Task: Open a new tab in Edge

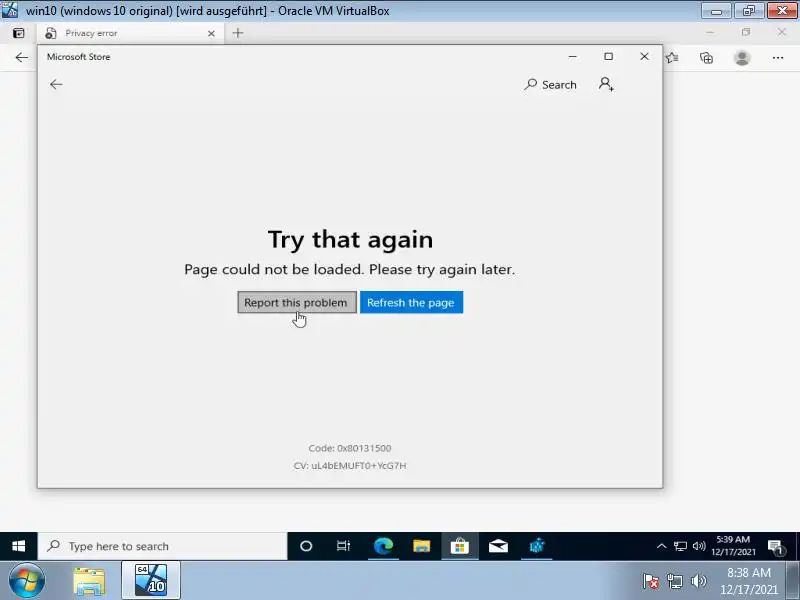Action: point(238,33)
